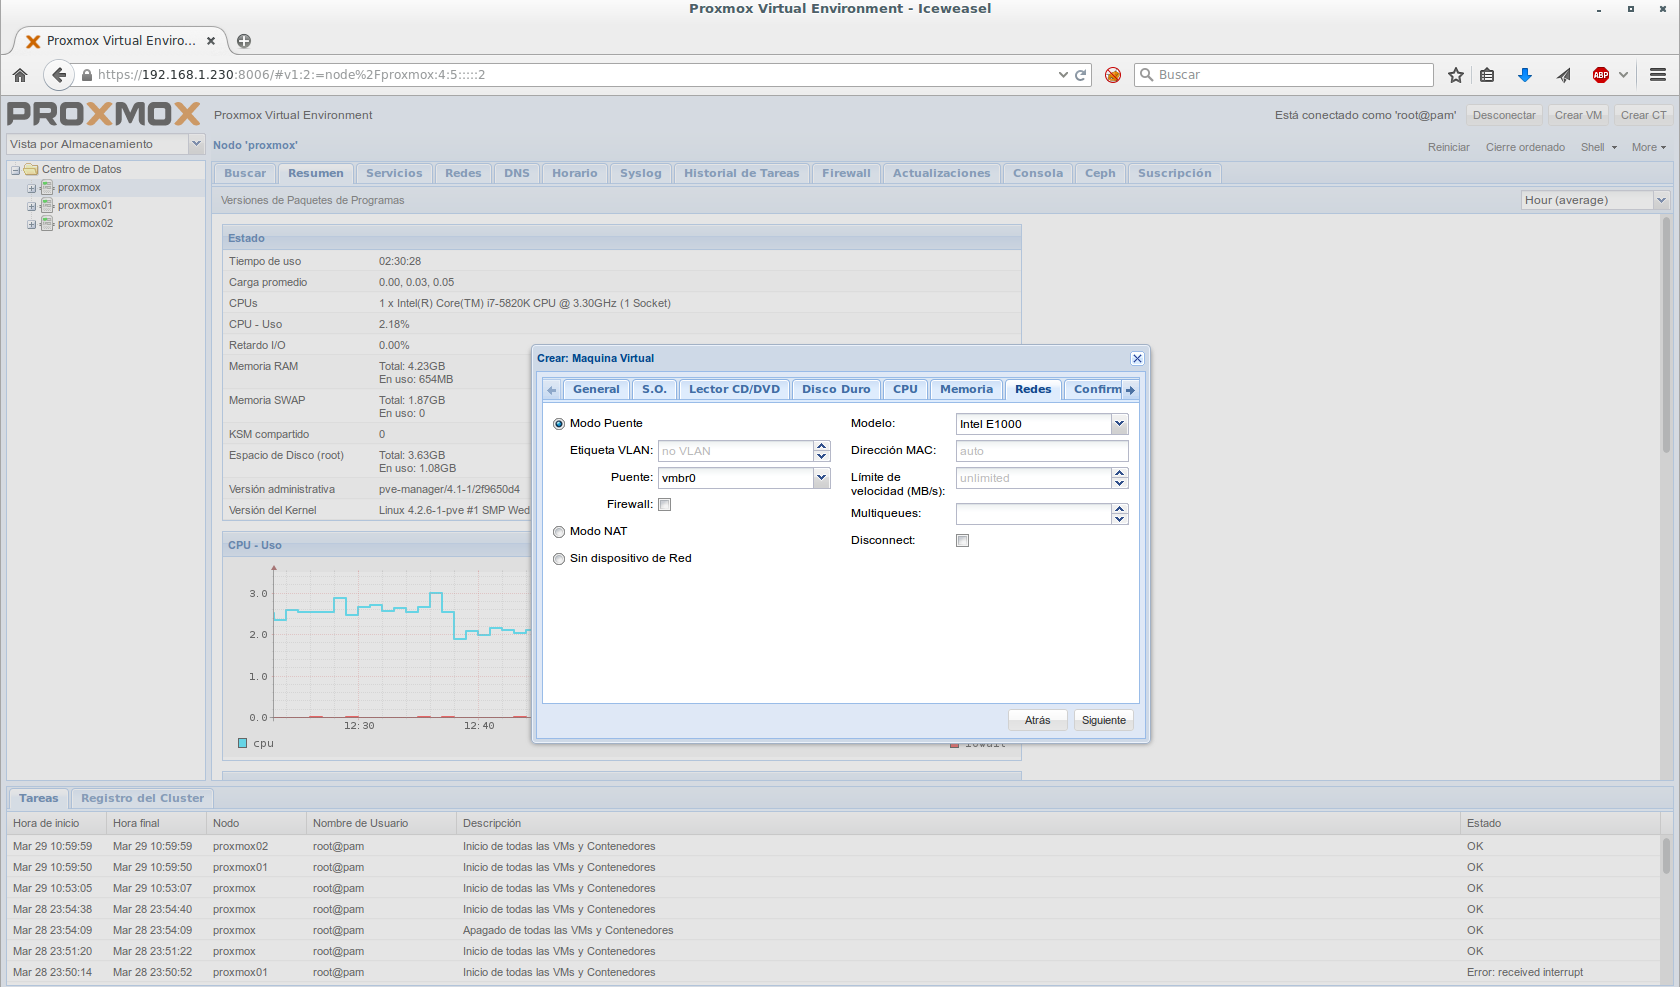Choose Sin dispositivo de Red option
1680x987 pixels.
point(560,559)
